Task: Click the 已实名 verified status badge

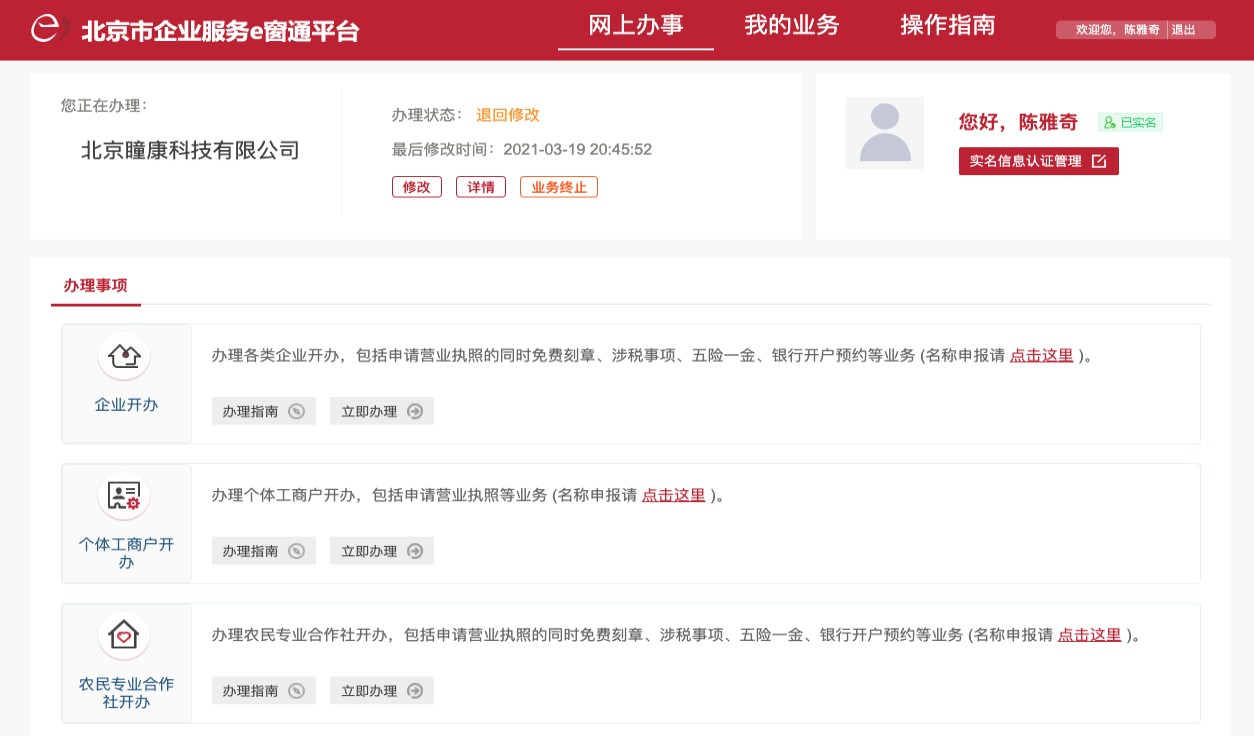Action: point(1130,123)
